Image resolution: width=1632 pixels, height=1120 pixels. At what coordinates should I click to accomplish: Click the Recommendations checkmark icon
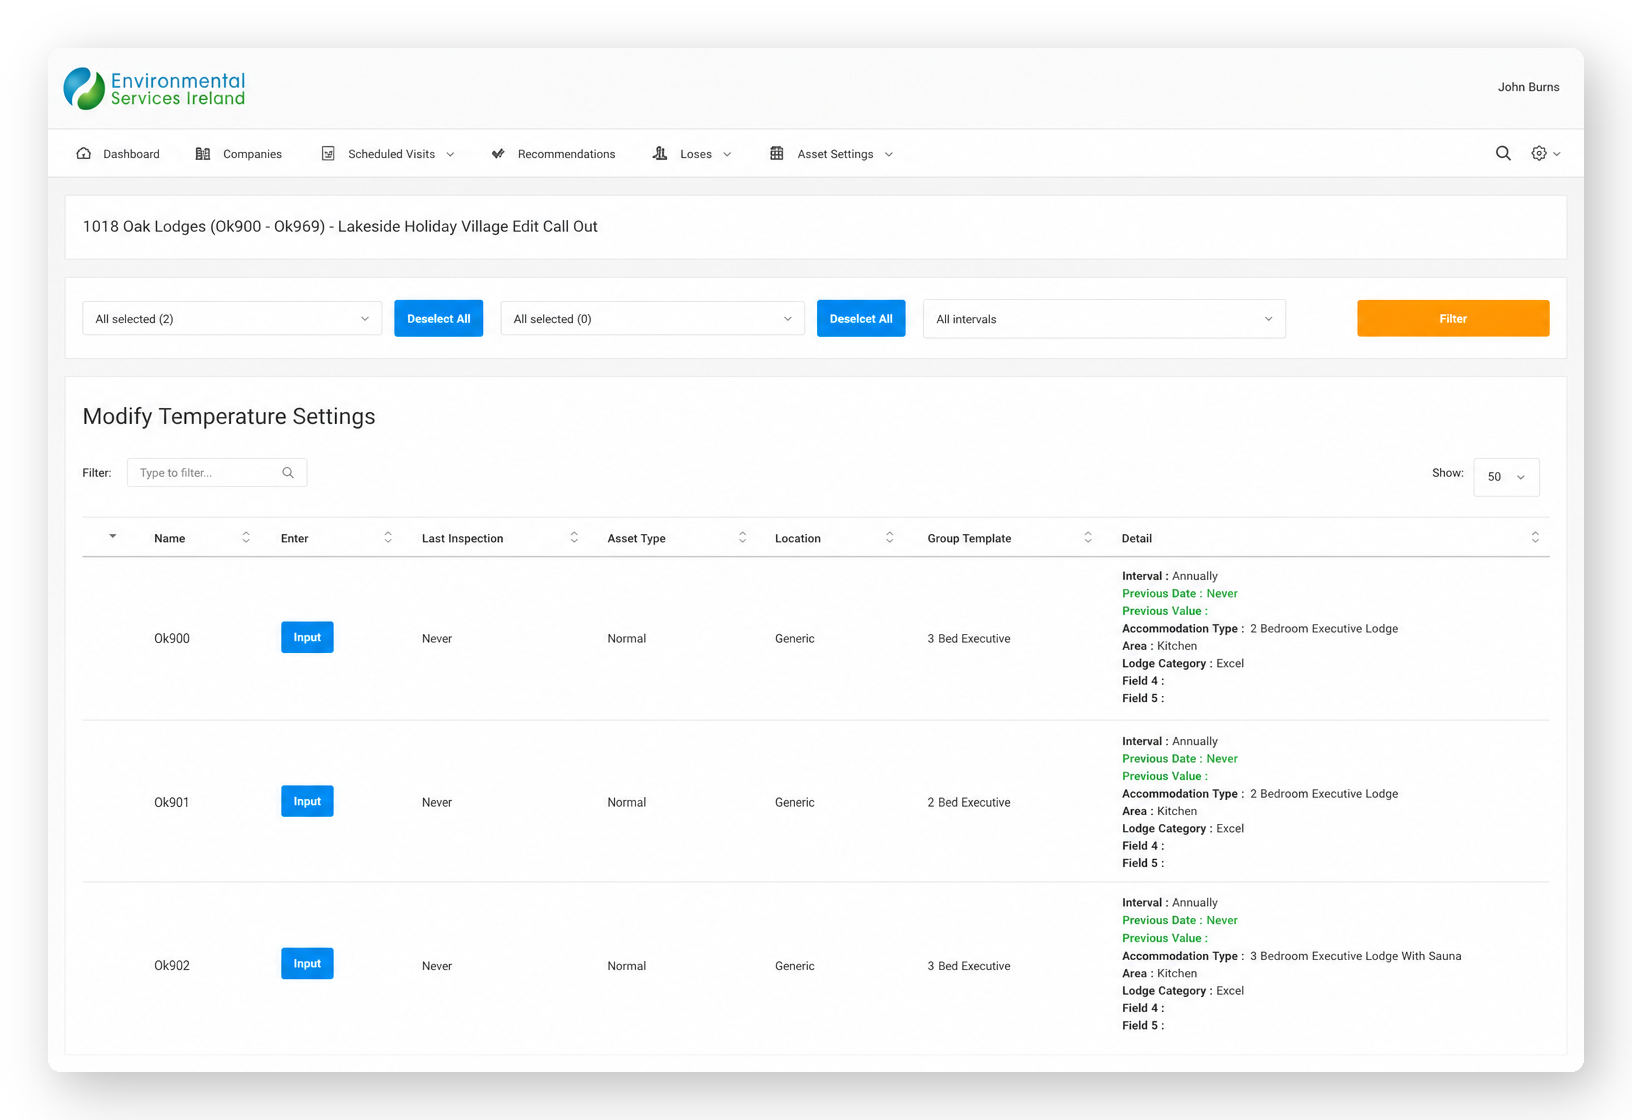pyautogui.click(x=498, y=153)
